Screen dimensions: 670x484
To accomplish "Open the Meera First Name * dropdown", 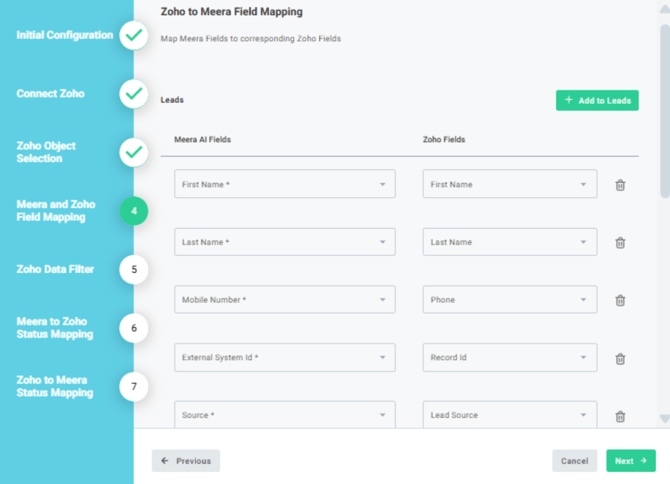I will 285,184.
